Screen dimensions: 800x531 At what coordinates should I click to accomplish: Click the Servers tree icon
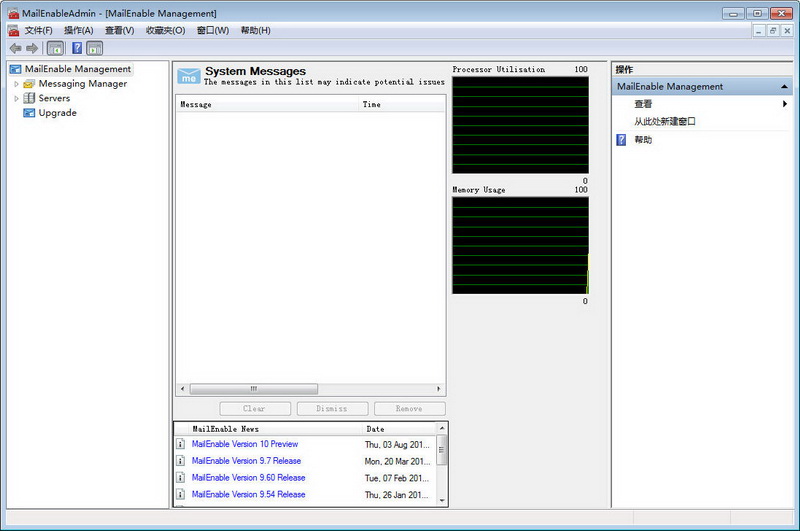[29, 98]
